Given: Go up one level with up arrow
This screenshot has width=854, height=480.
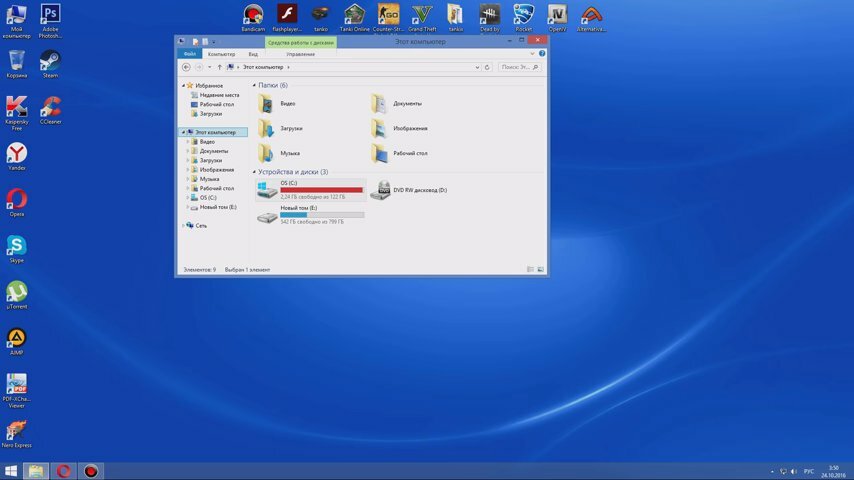Looking at the screenshot, I should [219, 67].
